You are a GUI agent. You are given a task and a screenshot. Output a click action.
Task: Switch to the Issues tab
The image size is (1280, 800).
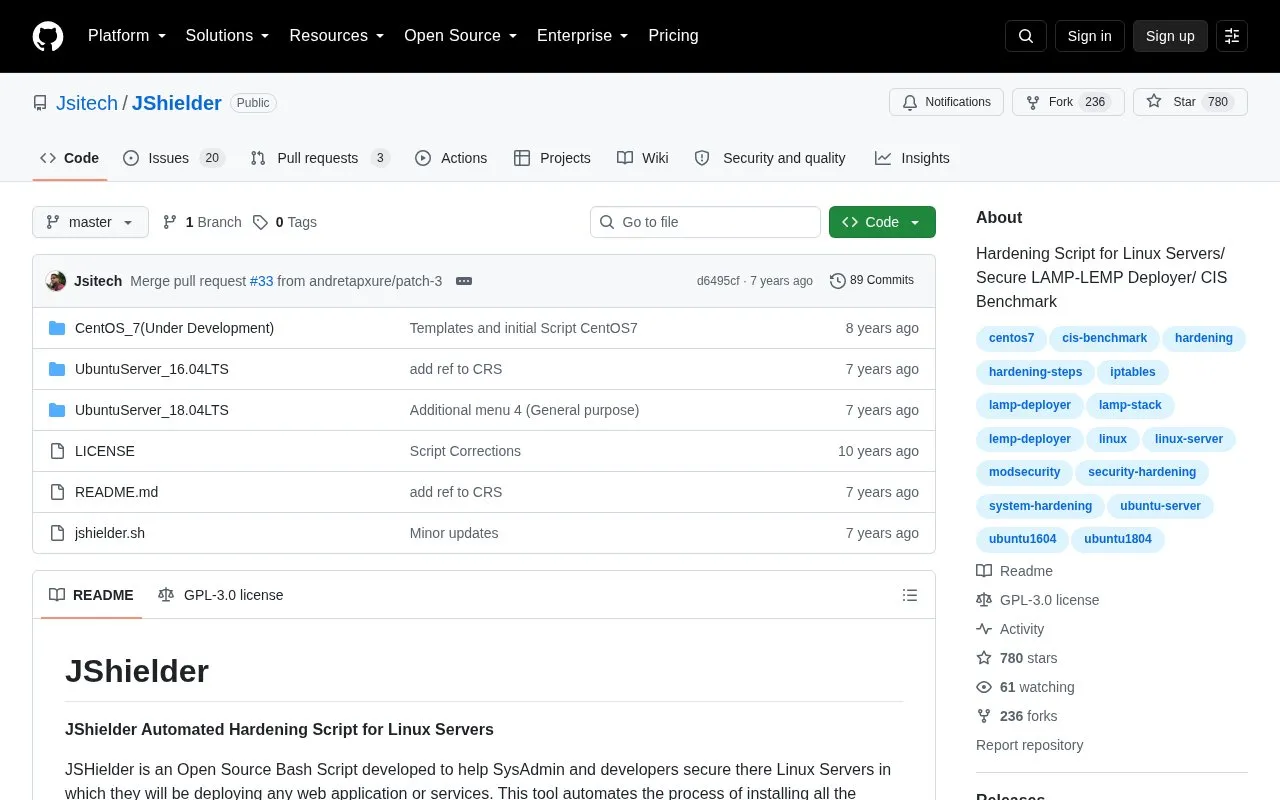pos(174,158)
